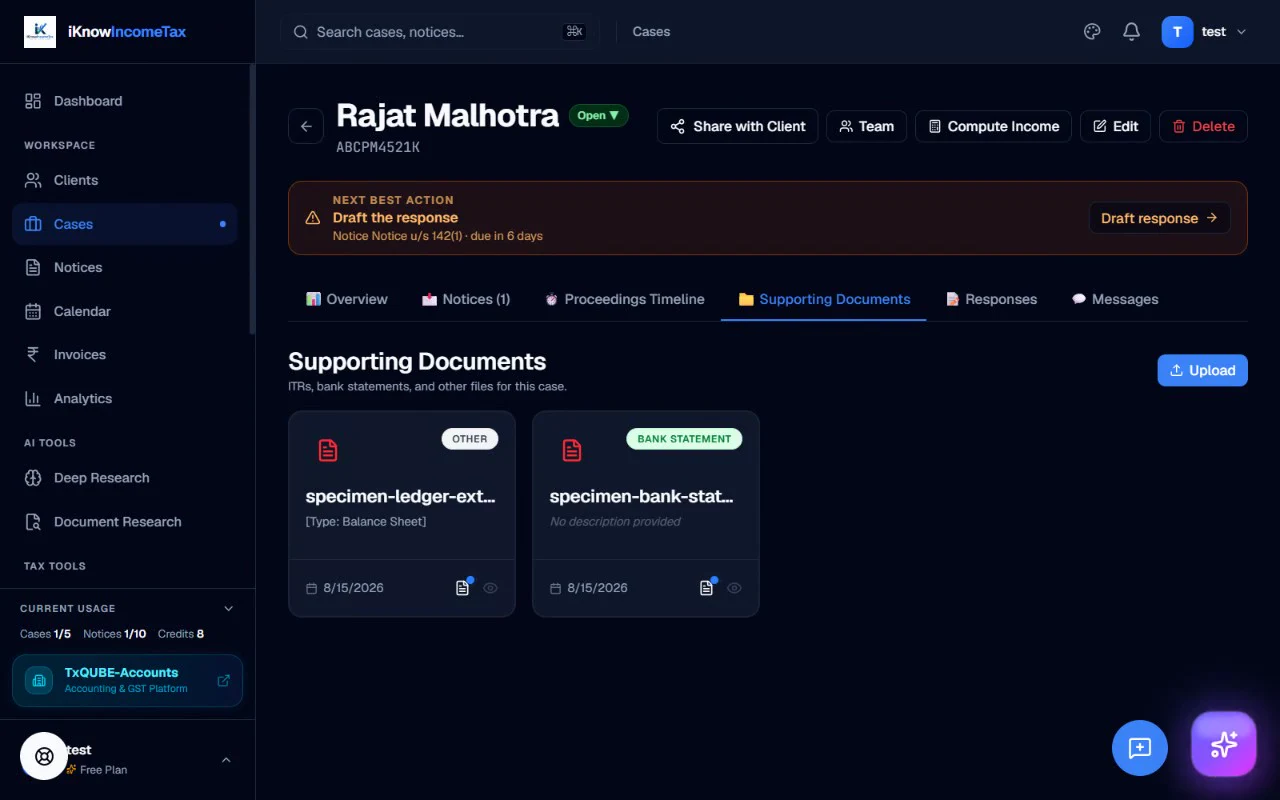Click the lifebuoy help icon

pos(44,756)
